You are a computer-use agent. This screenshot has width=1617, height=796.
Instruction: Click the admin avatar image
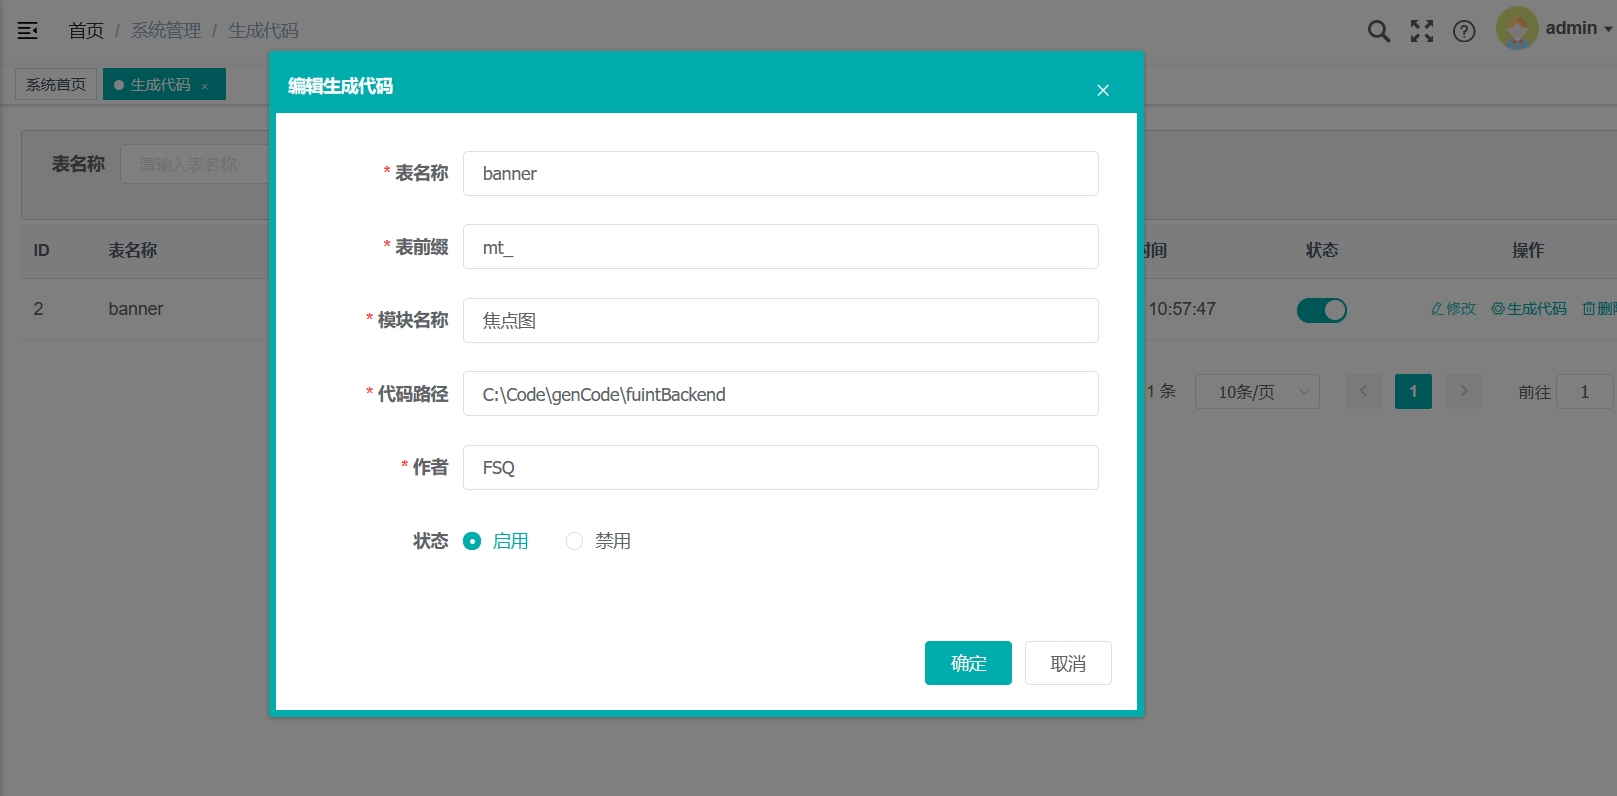(1517, 29)
